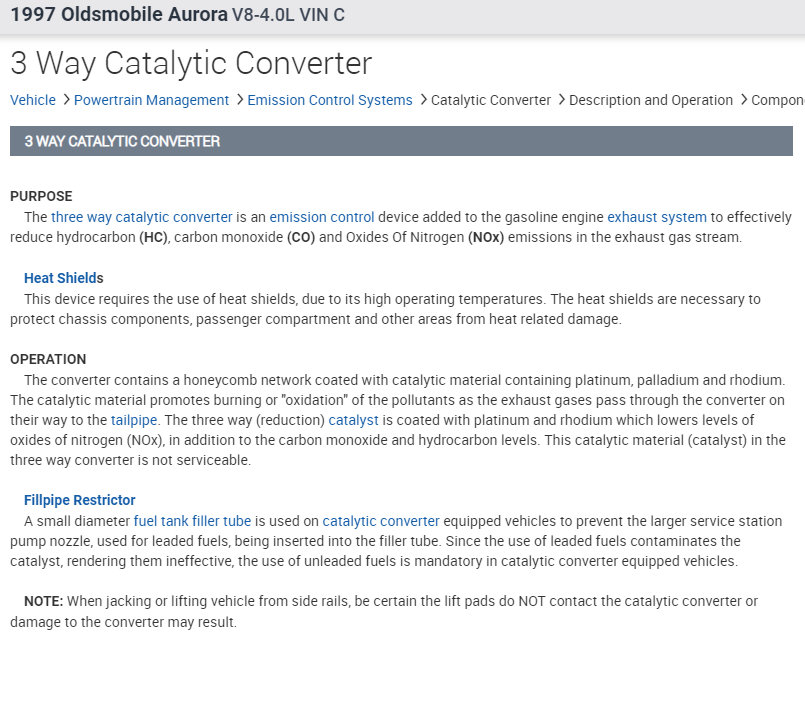
Task: Open the "exhaust system" link
Action: coord(656,217)
